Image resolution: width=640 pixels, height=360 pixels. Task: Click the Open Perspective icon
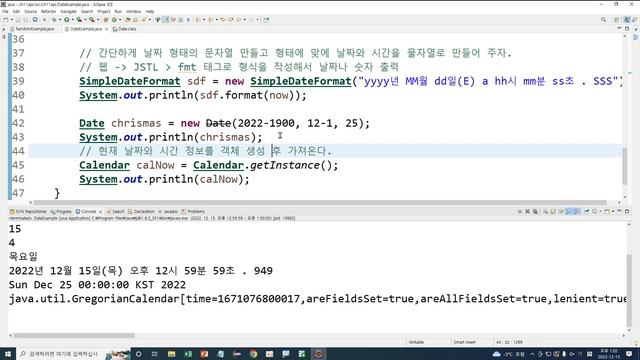(616, 20)
